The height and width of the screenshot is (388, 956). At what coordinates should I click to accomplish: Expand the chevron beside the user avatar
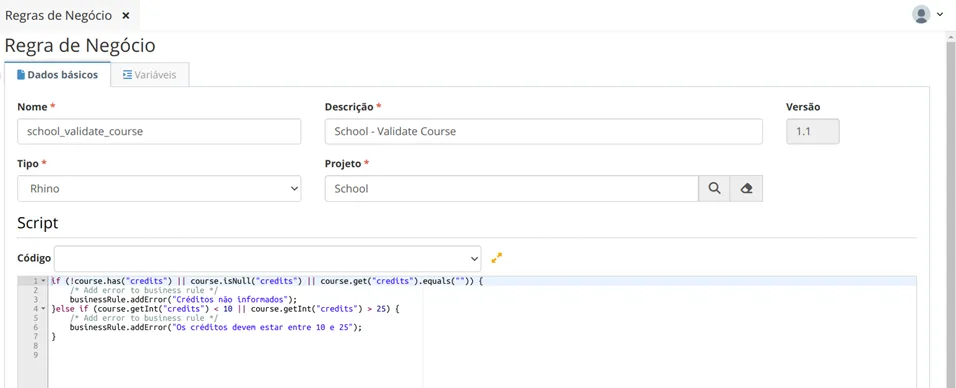(940, 15)
